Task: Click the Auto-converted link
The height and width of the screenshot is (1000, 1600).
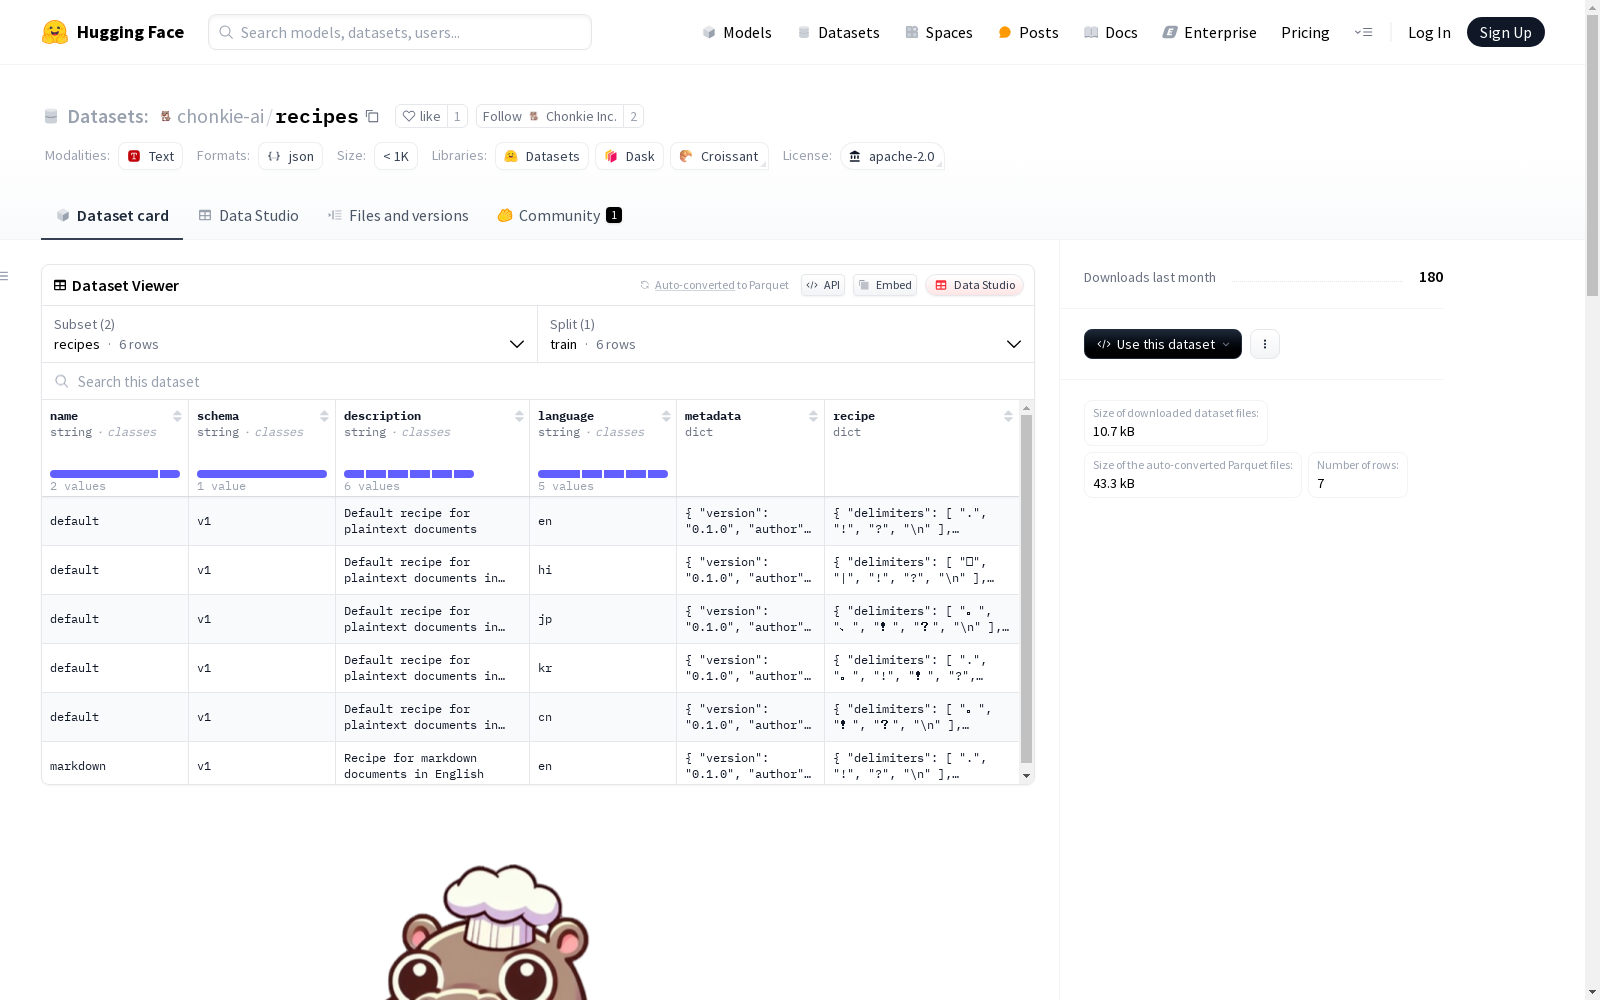Action: pos(694,285)
